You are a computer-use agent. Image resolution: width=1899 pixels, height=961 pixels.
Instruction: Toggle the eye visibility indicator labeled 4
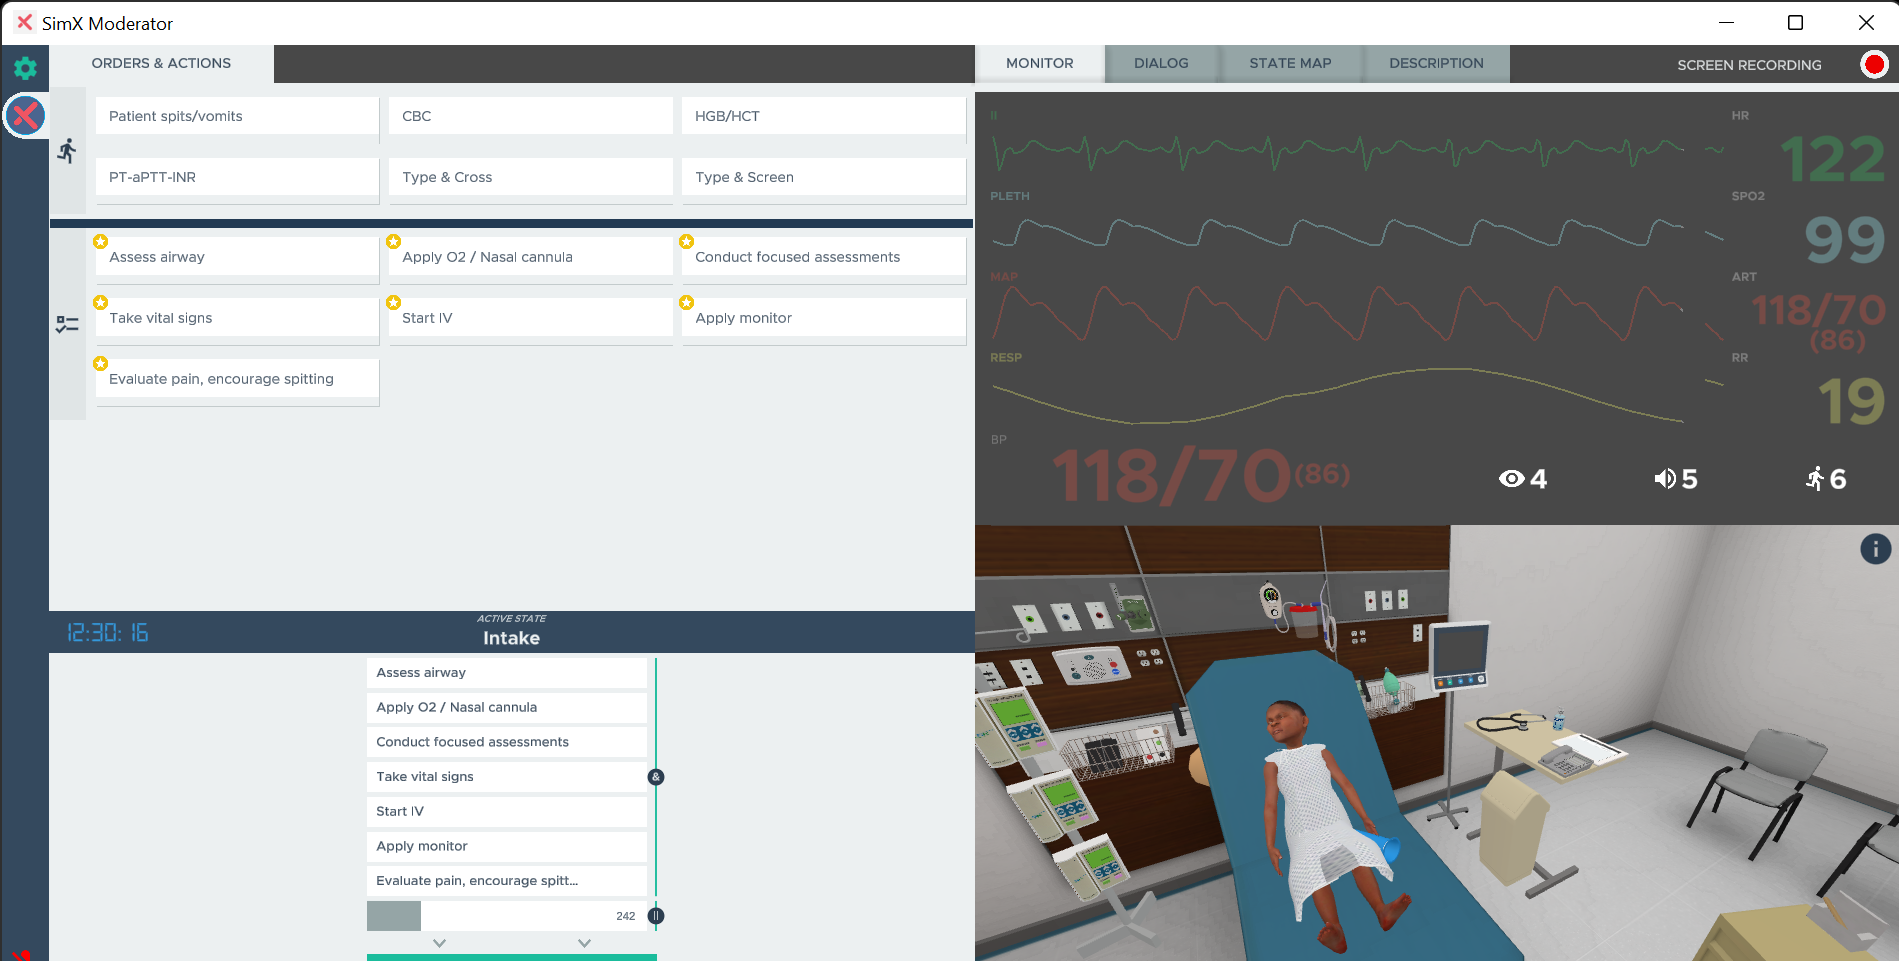pyautogui.click(x=1522, y=479)
